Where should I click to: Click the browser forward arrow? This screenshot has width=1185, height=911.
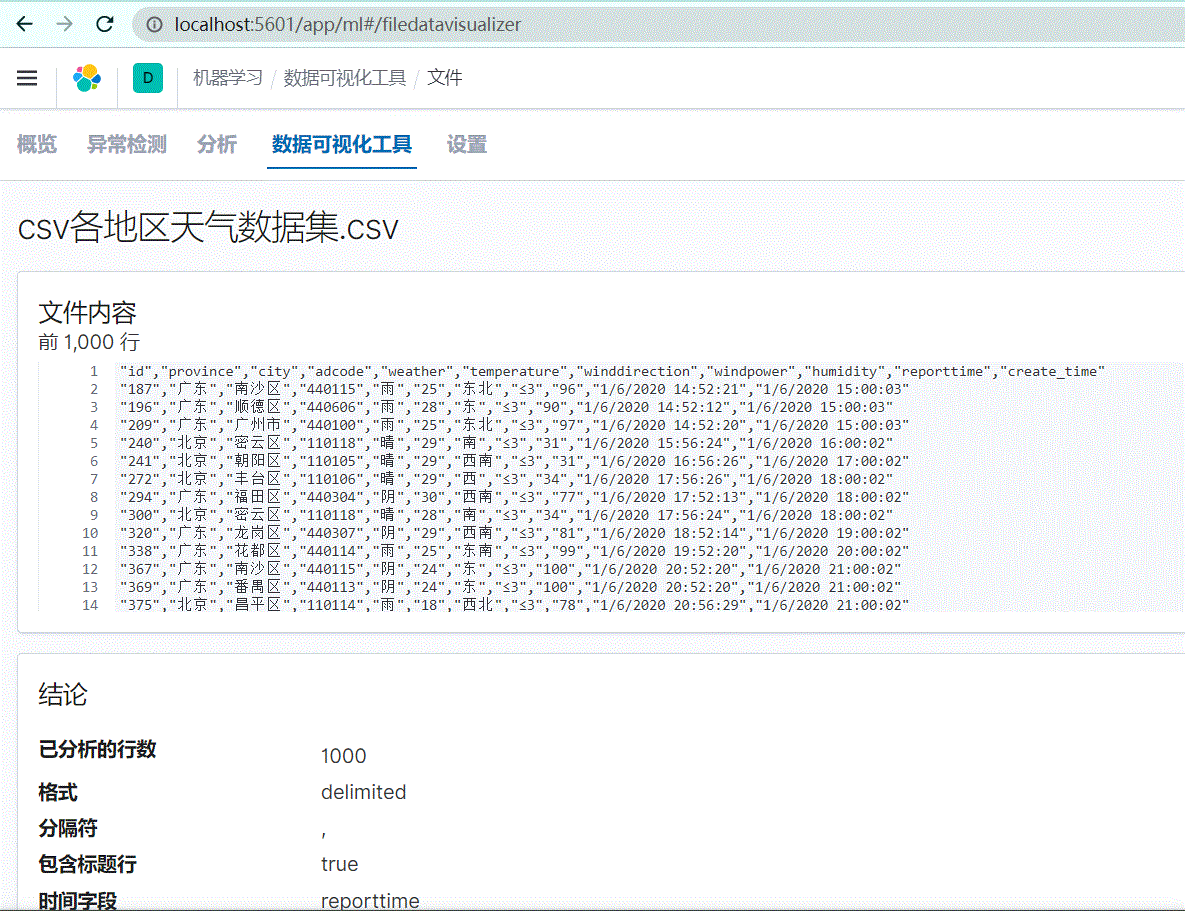(x=64, y=24)
